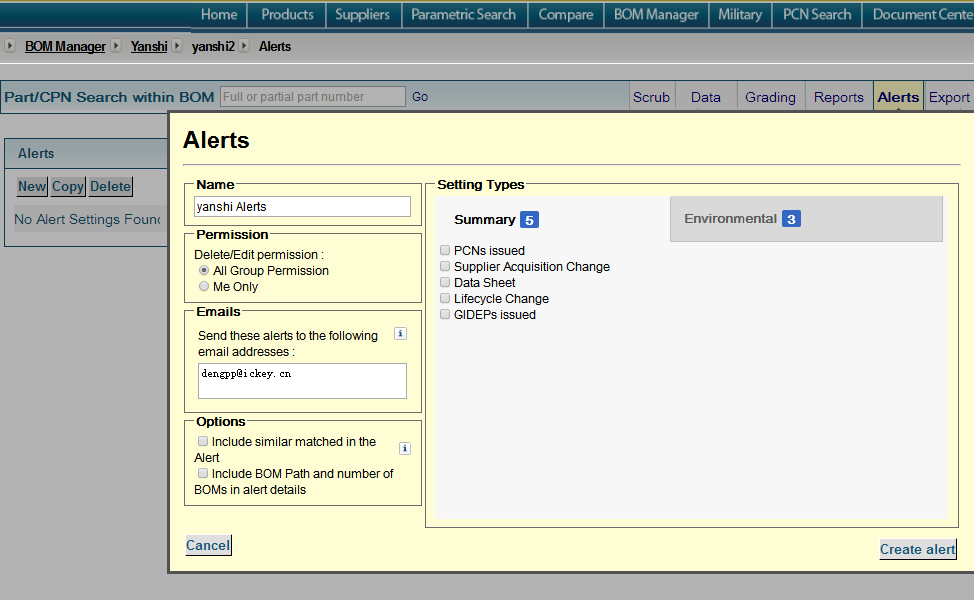Image resolution: width=974 pixels, height=600 pixels.
Task: Click the Full or partial part number field
Action: 312,97
